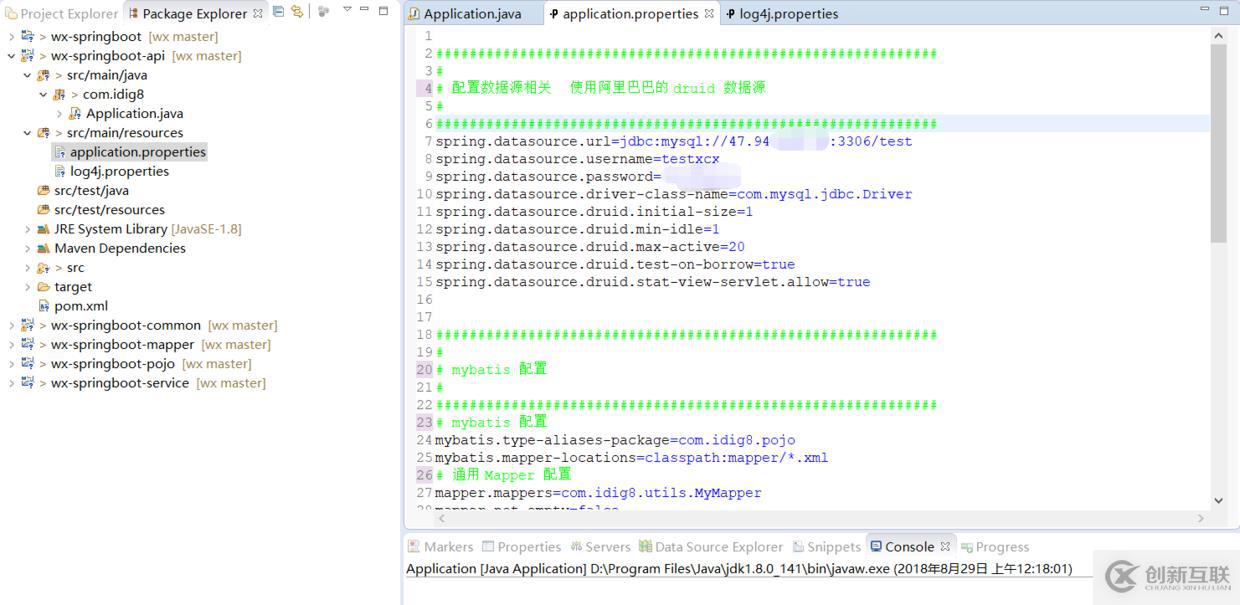Toggle Link with Editor in Package Explorer

297,12
